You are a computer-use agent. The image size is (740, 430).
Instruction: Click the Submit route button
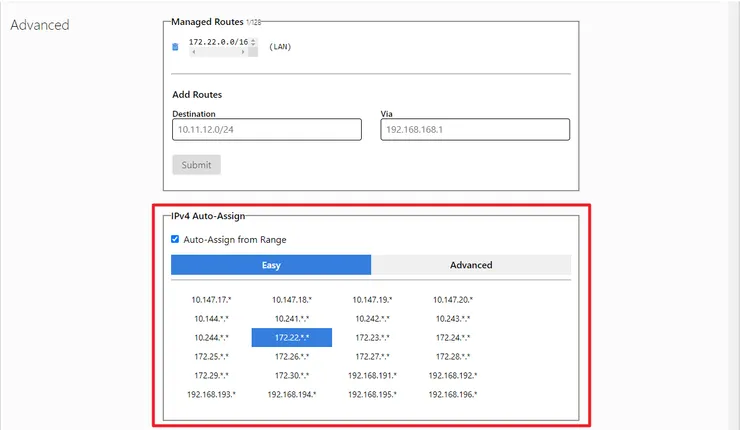[x=196, y=165]
